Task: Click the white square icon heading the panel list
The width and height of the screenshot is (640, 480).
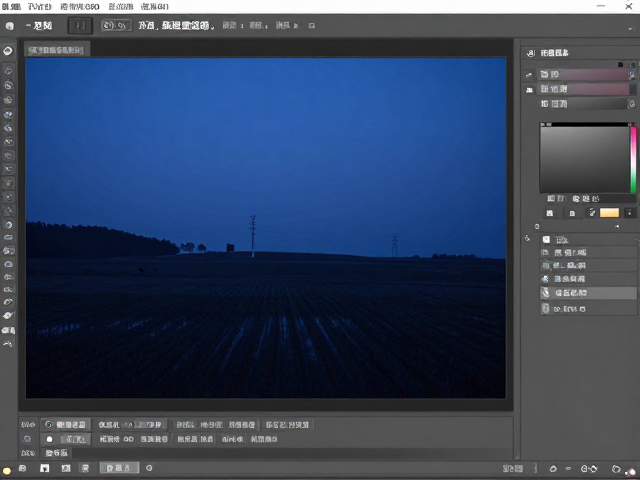Action: (x=546, y=240)
